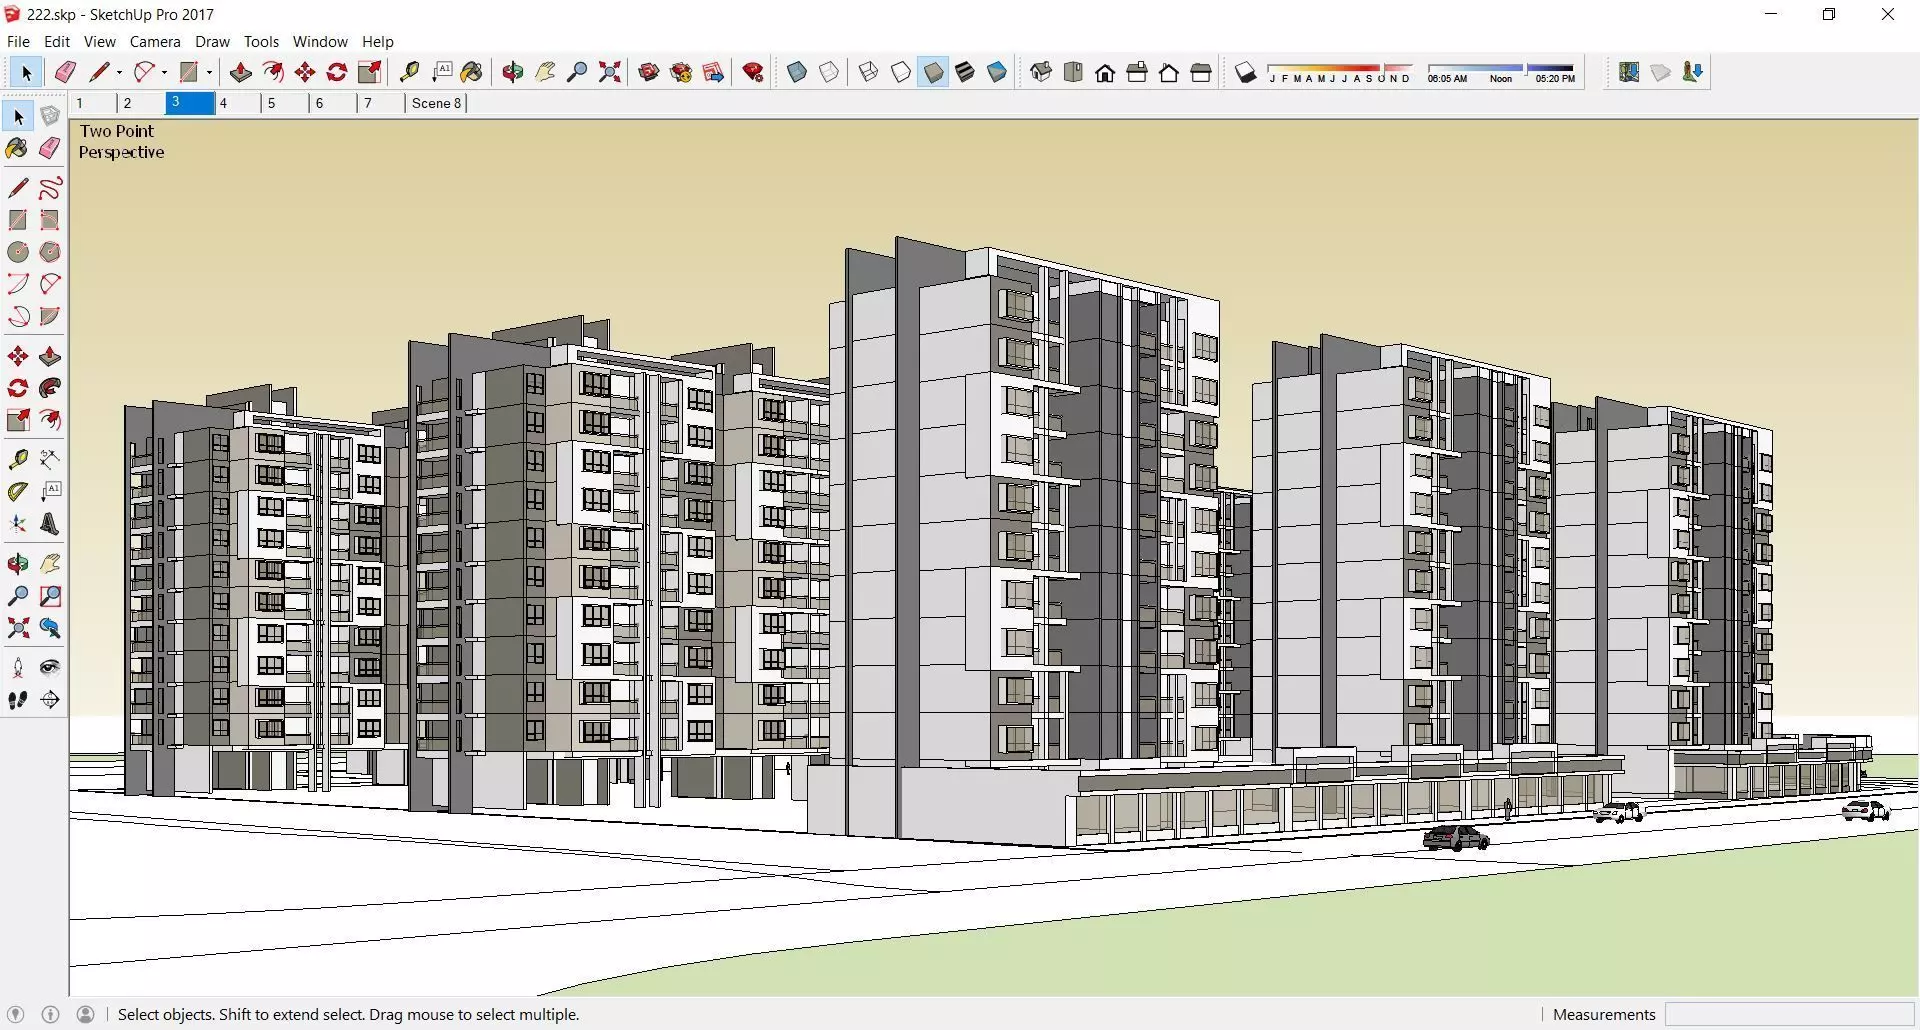This screenshot has height=1030, width=1920.
Task: Switch to scene tab 6
Action: (334, 103)
